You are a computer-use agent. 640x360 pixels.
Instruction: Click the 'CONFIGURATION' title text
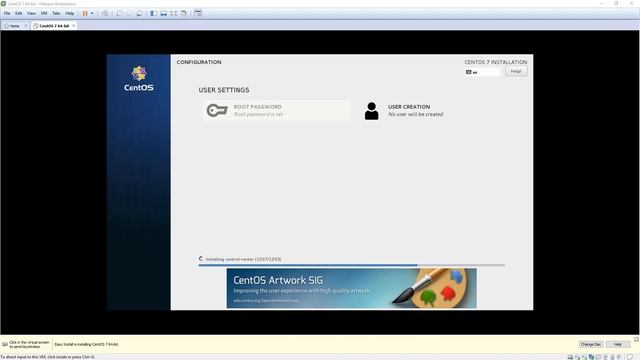coord(199,62)
